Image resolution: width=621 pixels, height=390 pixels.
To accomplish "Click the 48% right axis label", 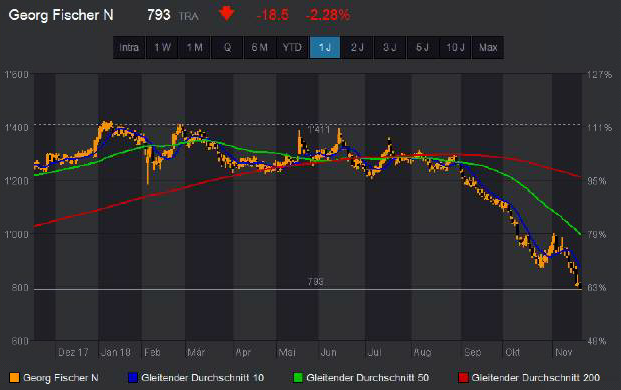I will (597, 341).
